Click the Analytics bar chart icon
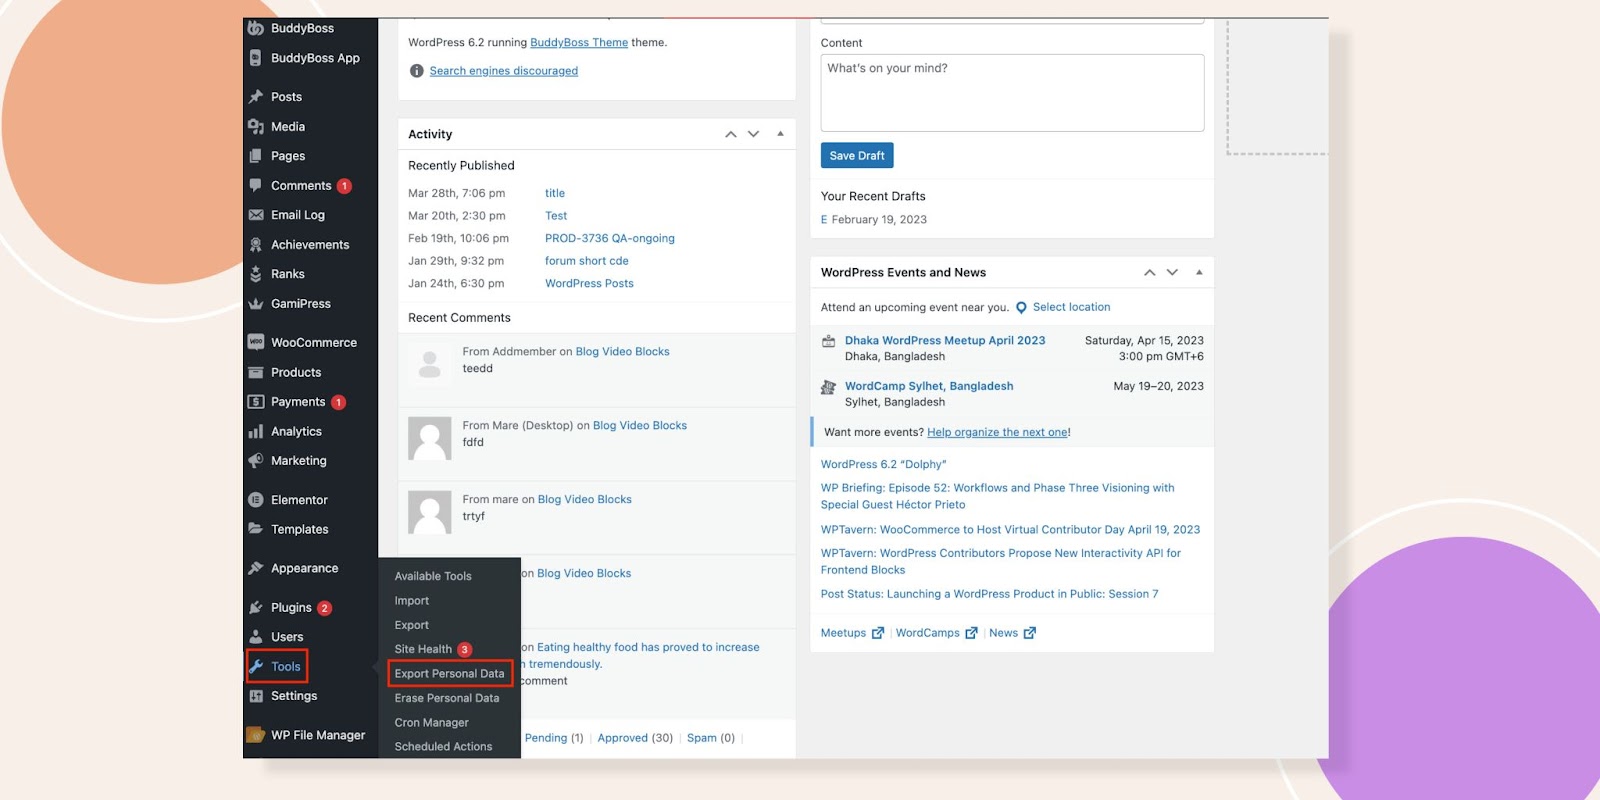1600x800 pixels. [256, 432]
